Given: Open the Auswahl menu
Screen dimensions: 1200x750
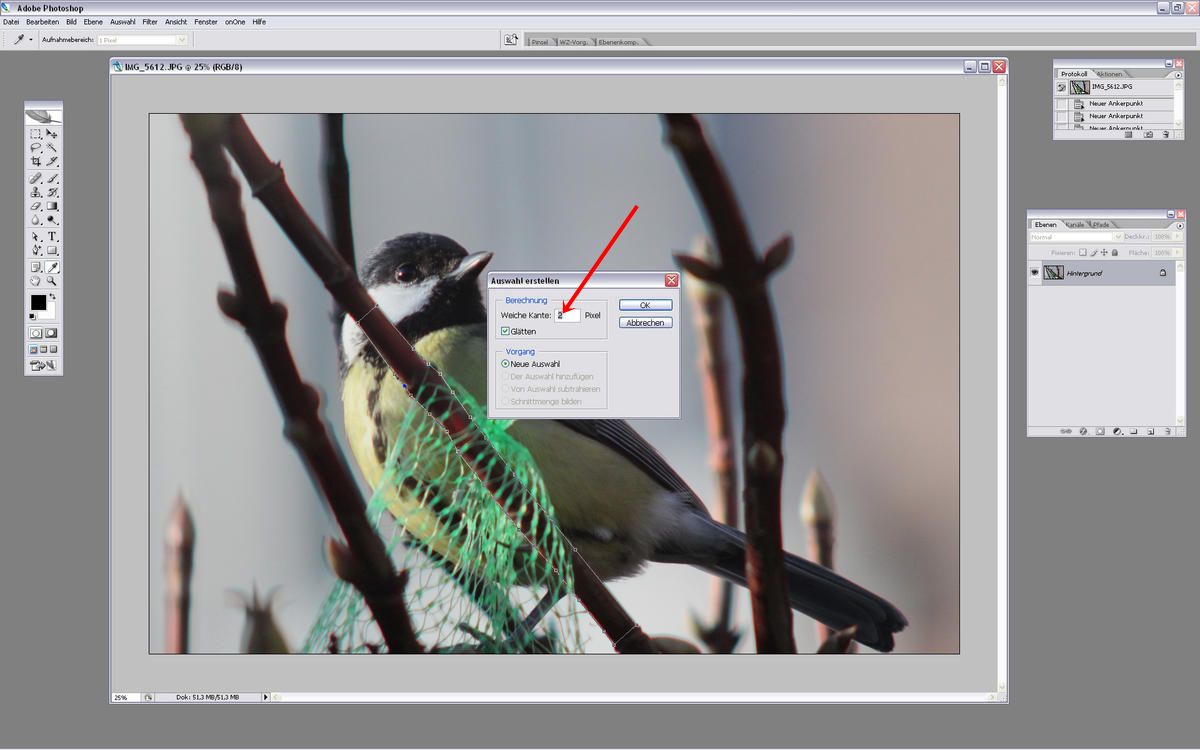Looking at the screenshot, I should pyautogui.click(x=122, y=21).
